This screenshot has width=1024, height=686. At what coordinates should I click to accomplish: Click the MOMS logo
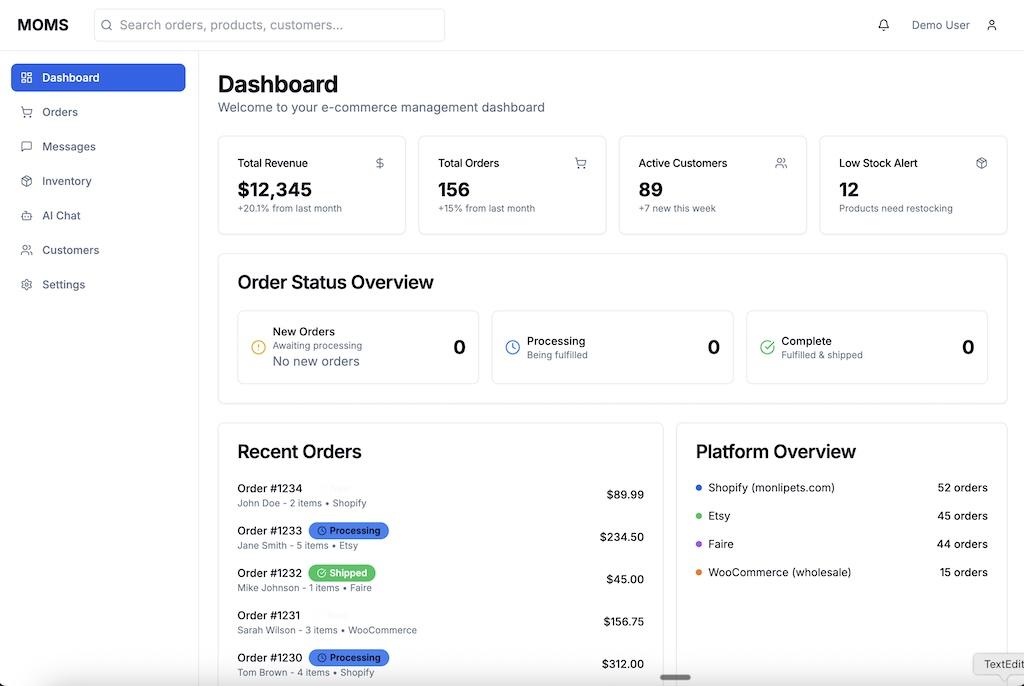coord(43,25)
